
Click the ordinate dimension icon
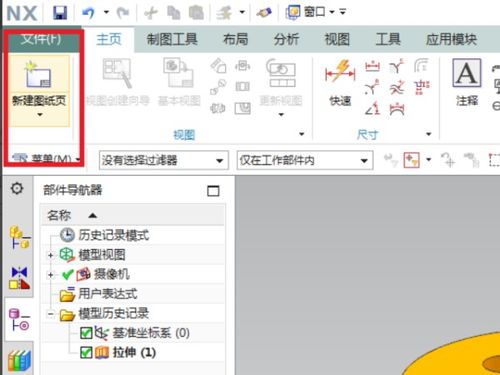click(422, 87)
